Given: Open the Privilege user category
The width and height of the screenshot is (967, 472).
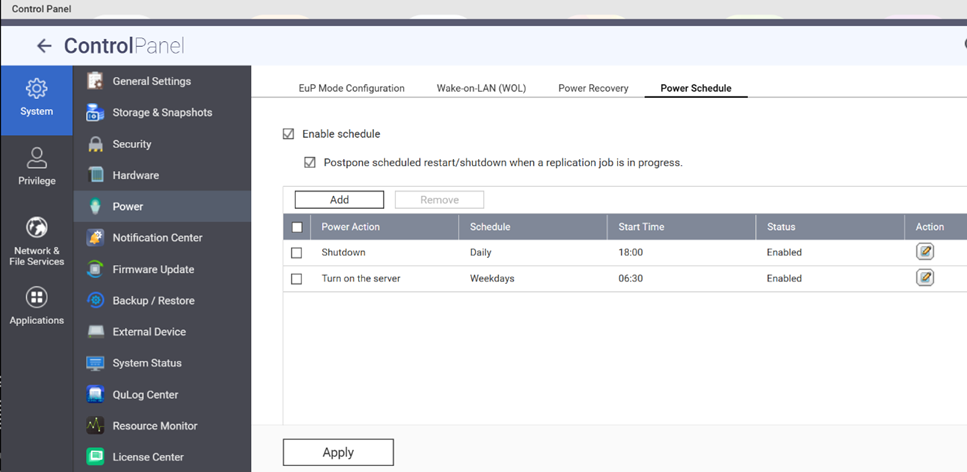Looking at the screenshot, I should tap(36, 167).
